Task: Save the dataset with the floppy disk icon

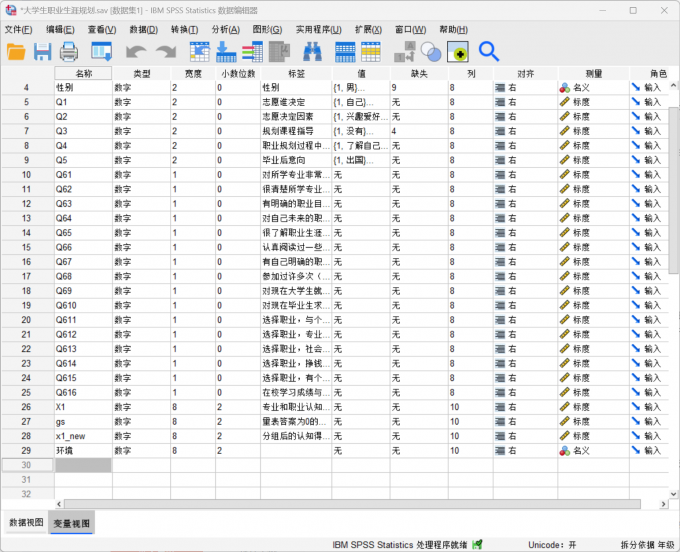Action: point(42,52)
